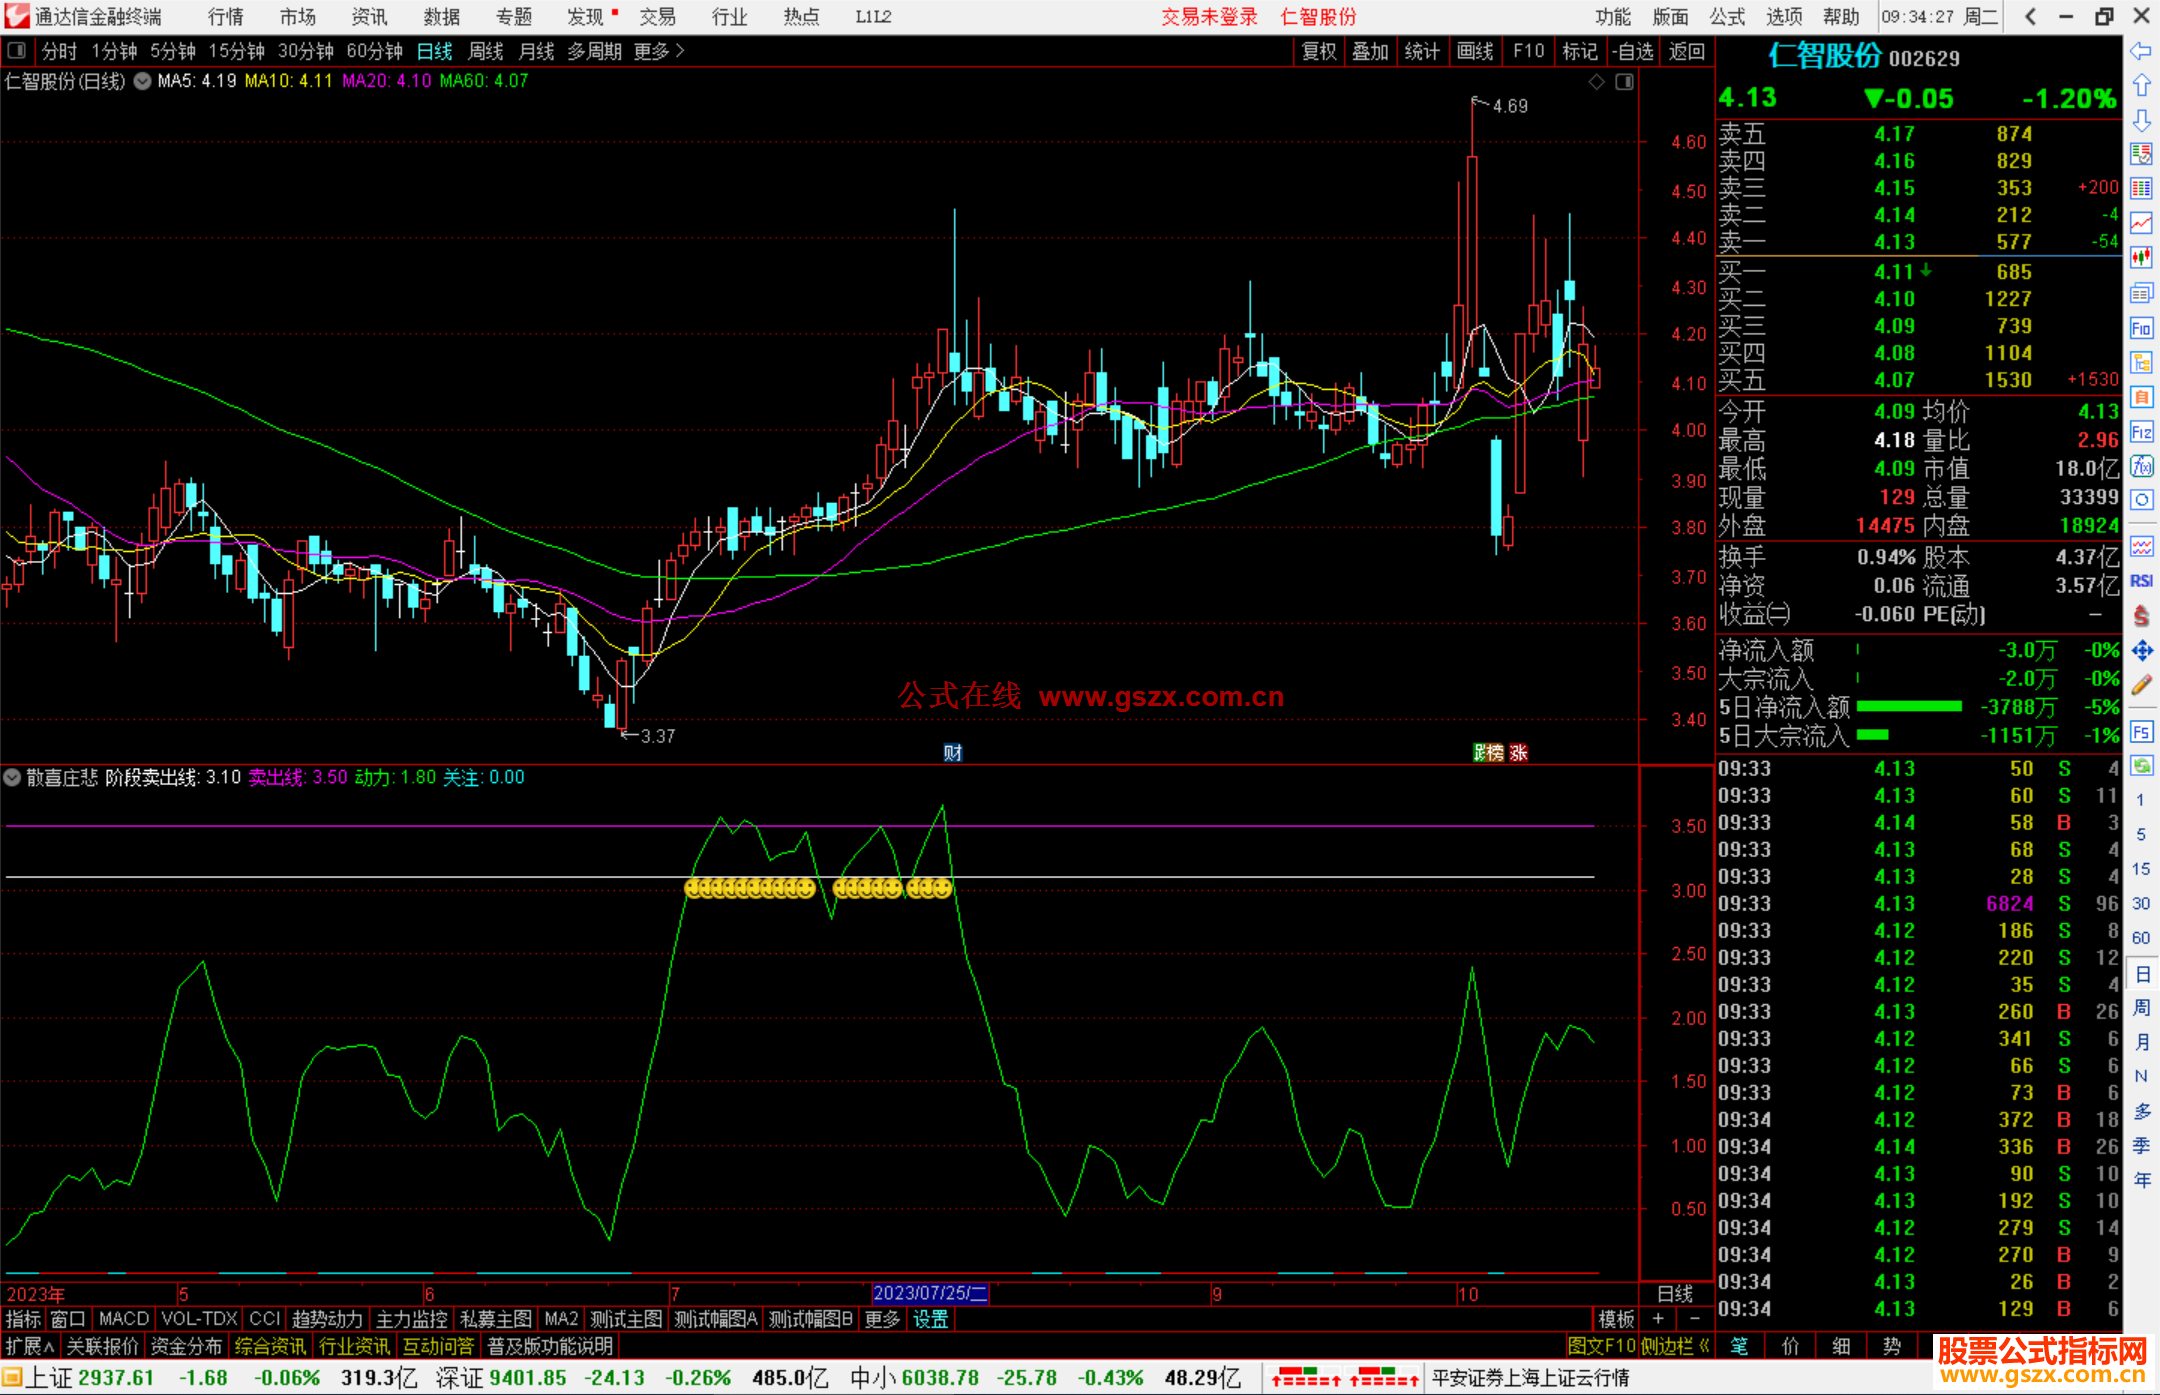Toggle the round button beside 仁智股份(日线) label
Screen dimensions: 2160x1395
tap(143, 82)
